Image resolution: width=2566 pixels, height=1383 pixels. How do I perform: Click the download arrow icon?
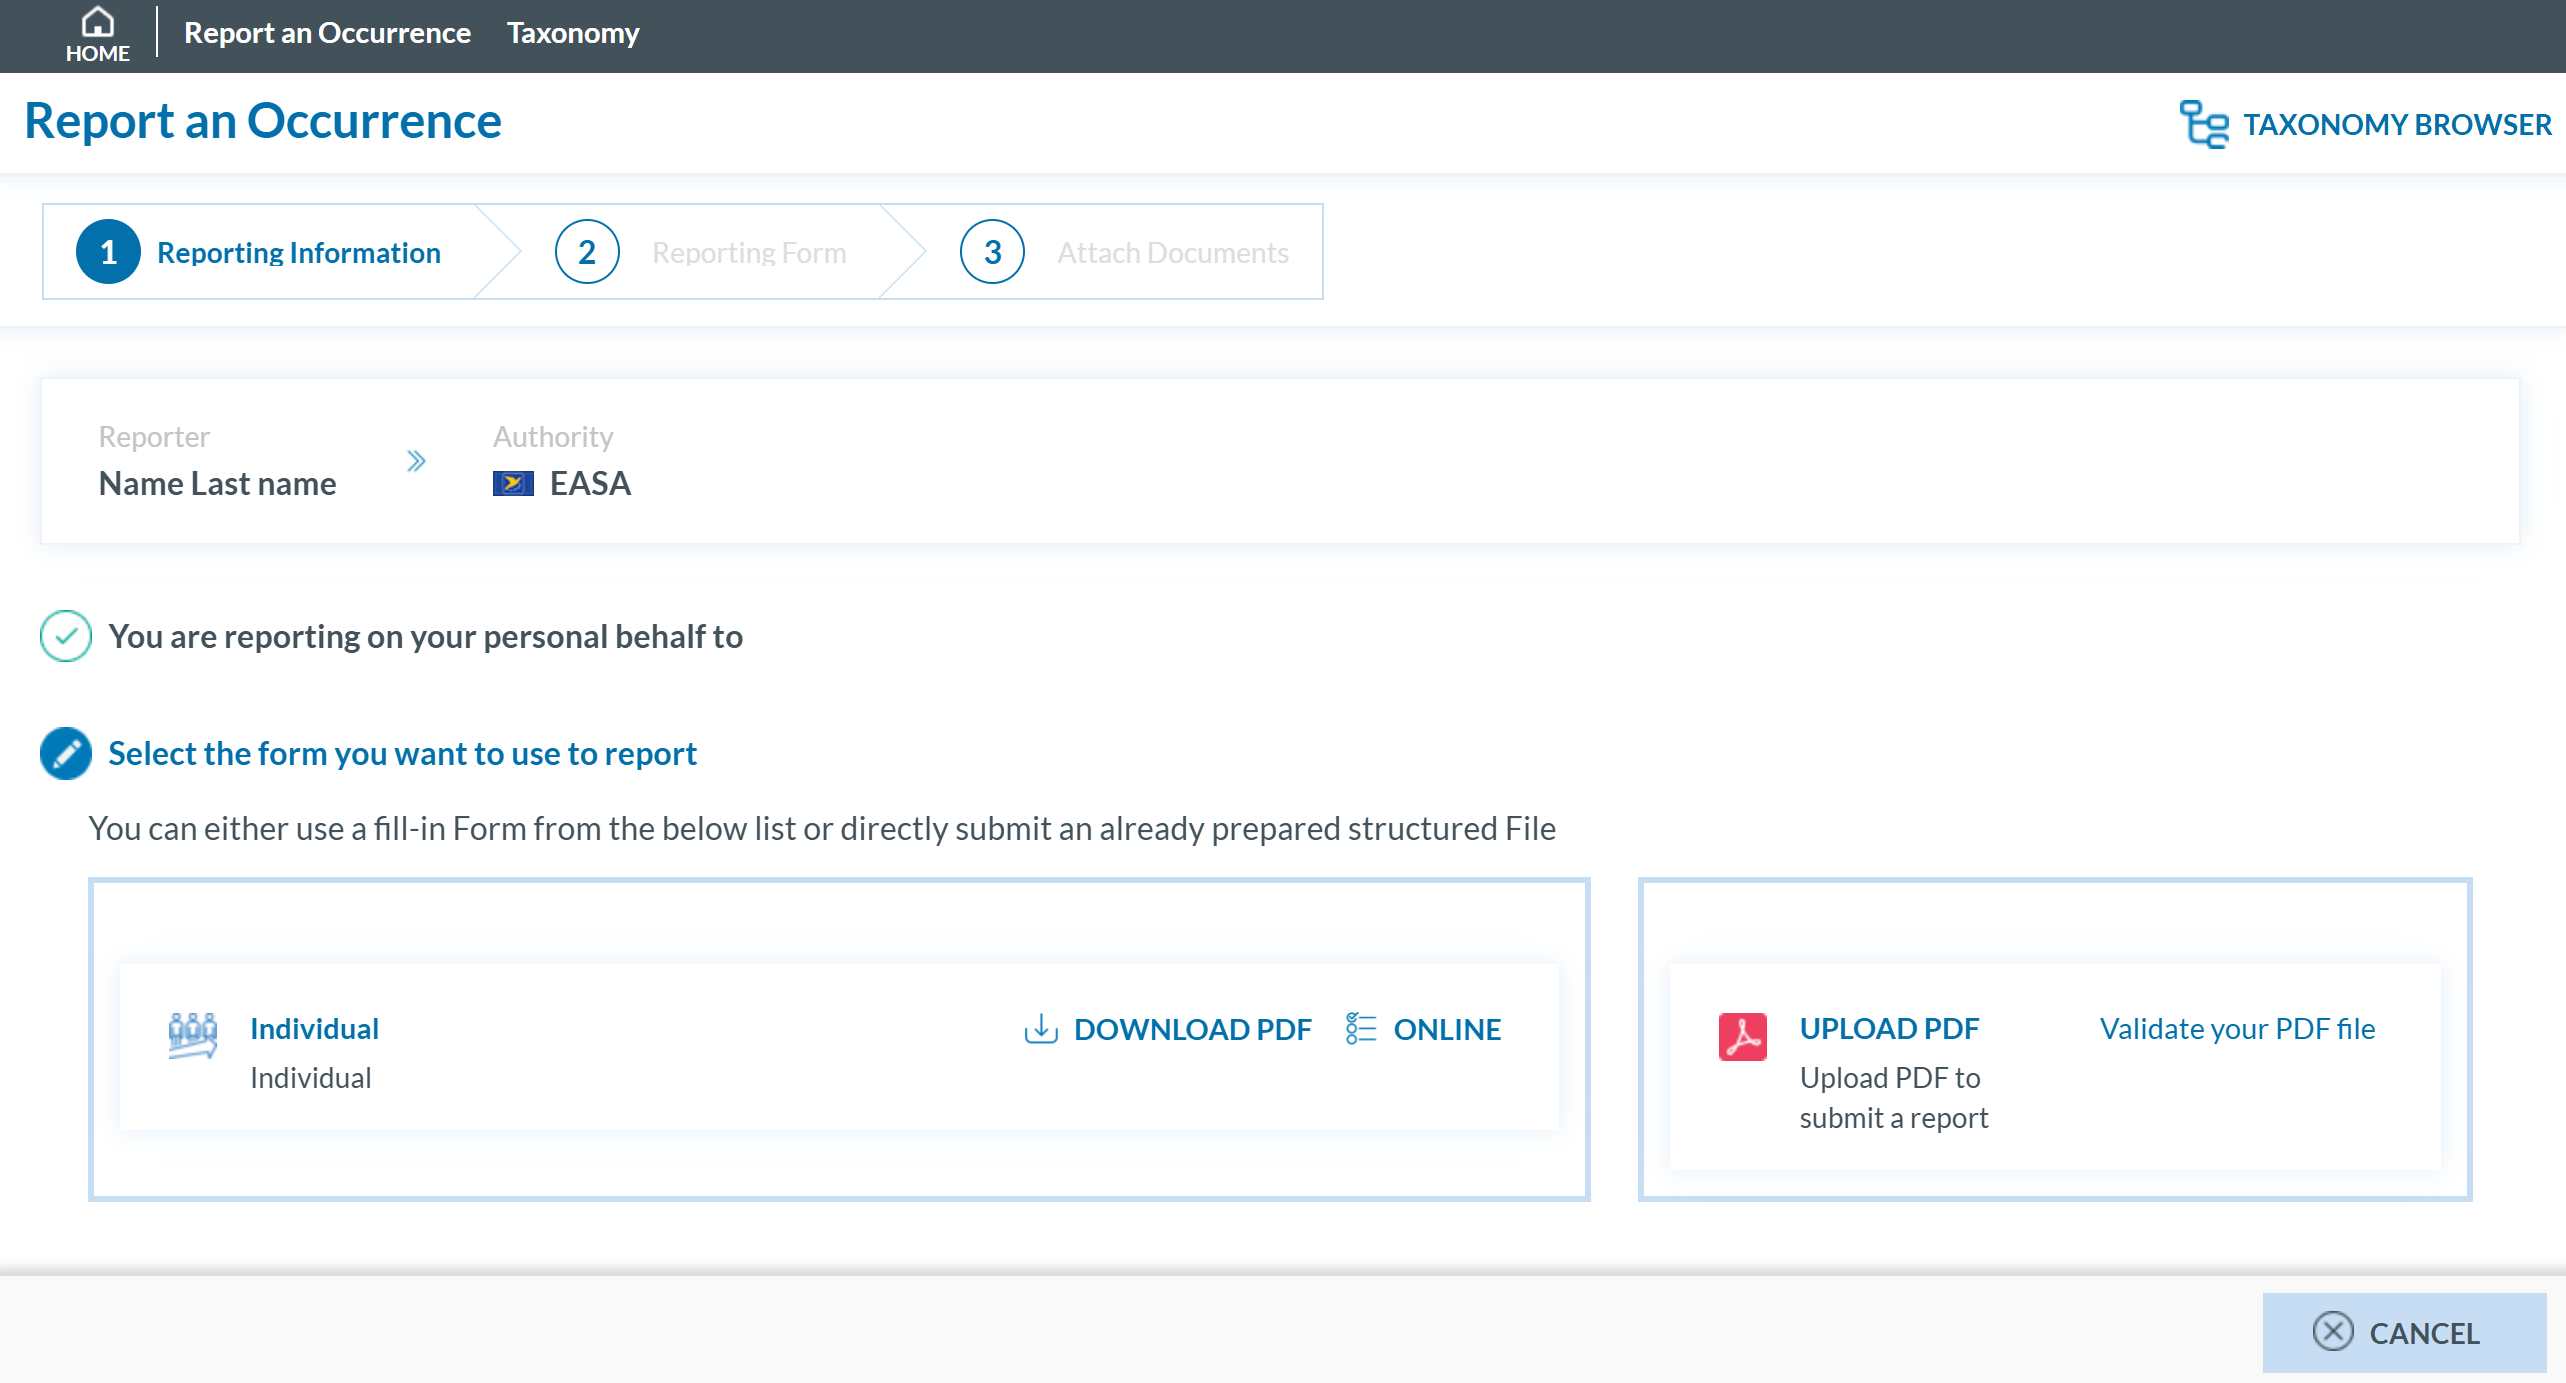pos(1040,1029)
